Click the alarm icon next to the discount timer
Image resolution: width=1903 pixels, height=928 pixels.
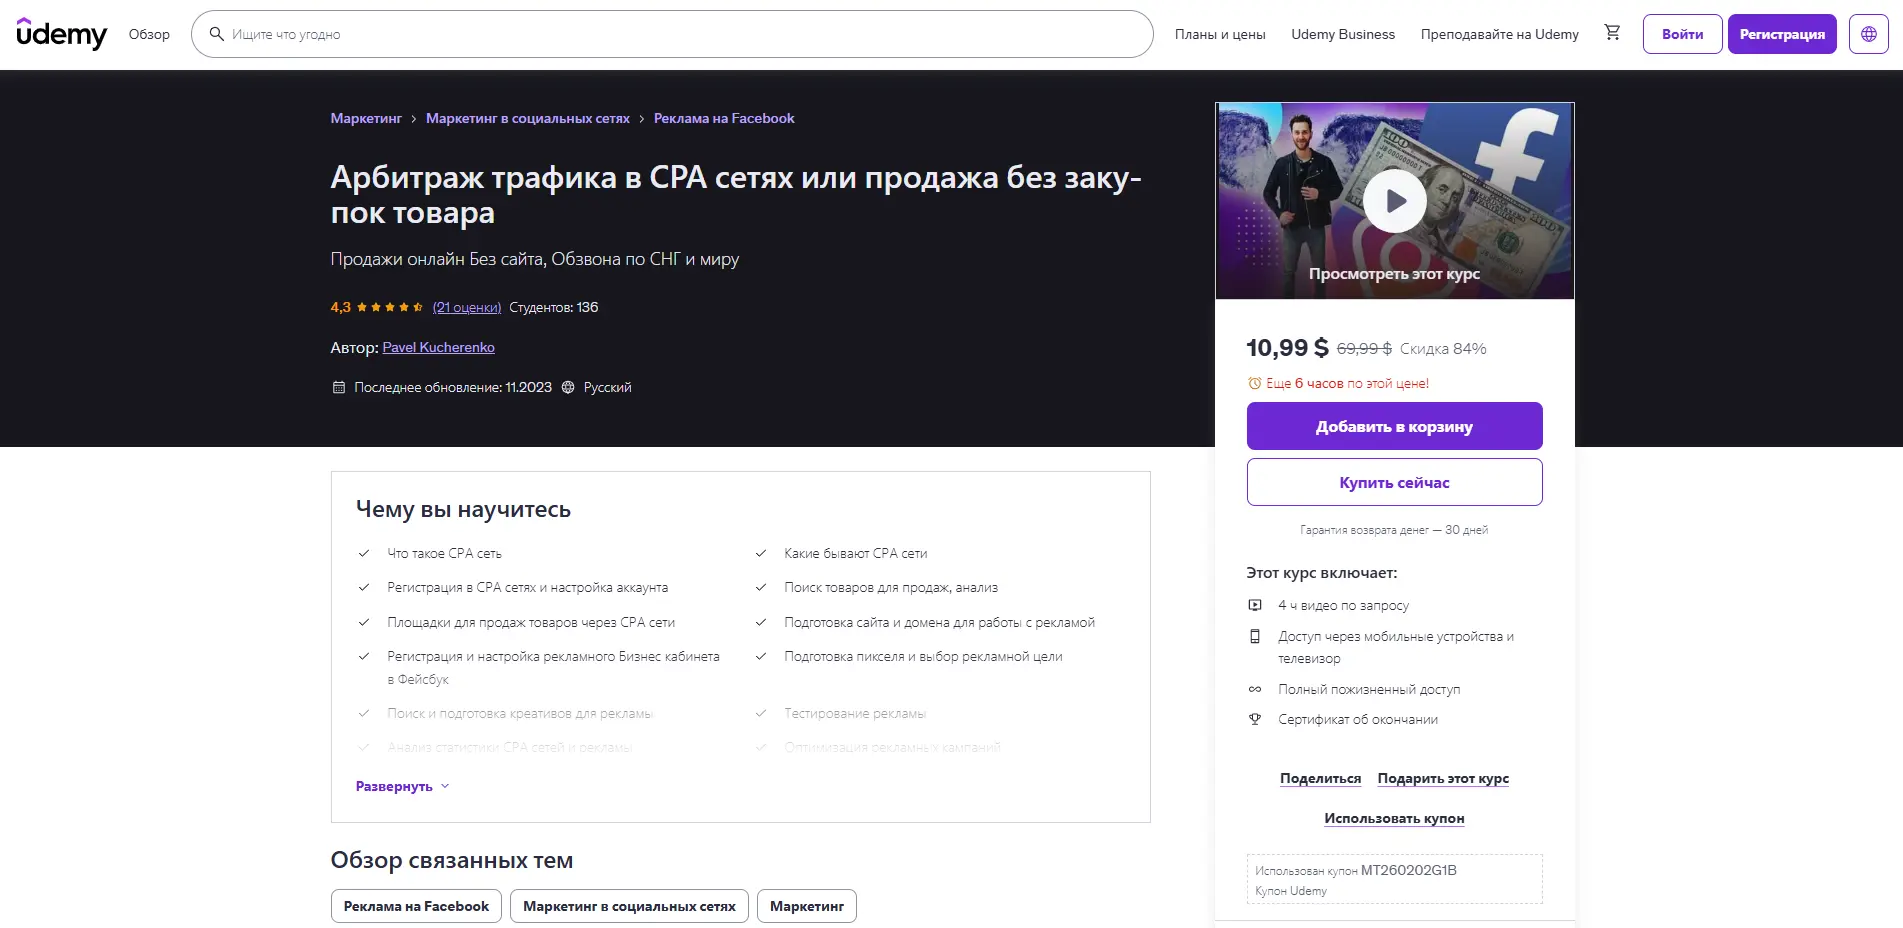(1253, 383)
